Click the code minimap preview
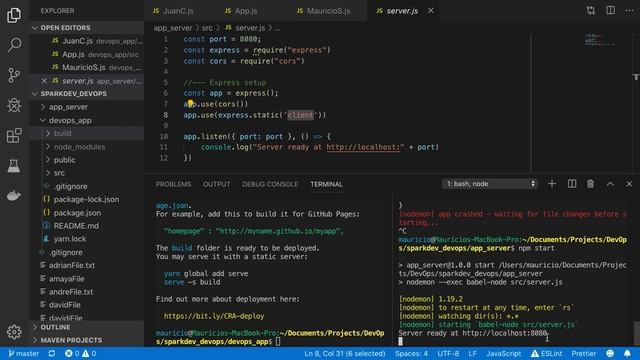 [x=600, y=40]
